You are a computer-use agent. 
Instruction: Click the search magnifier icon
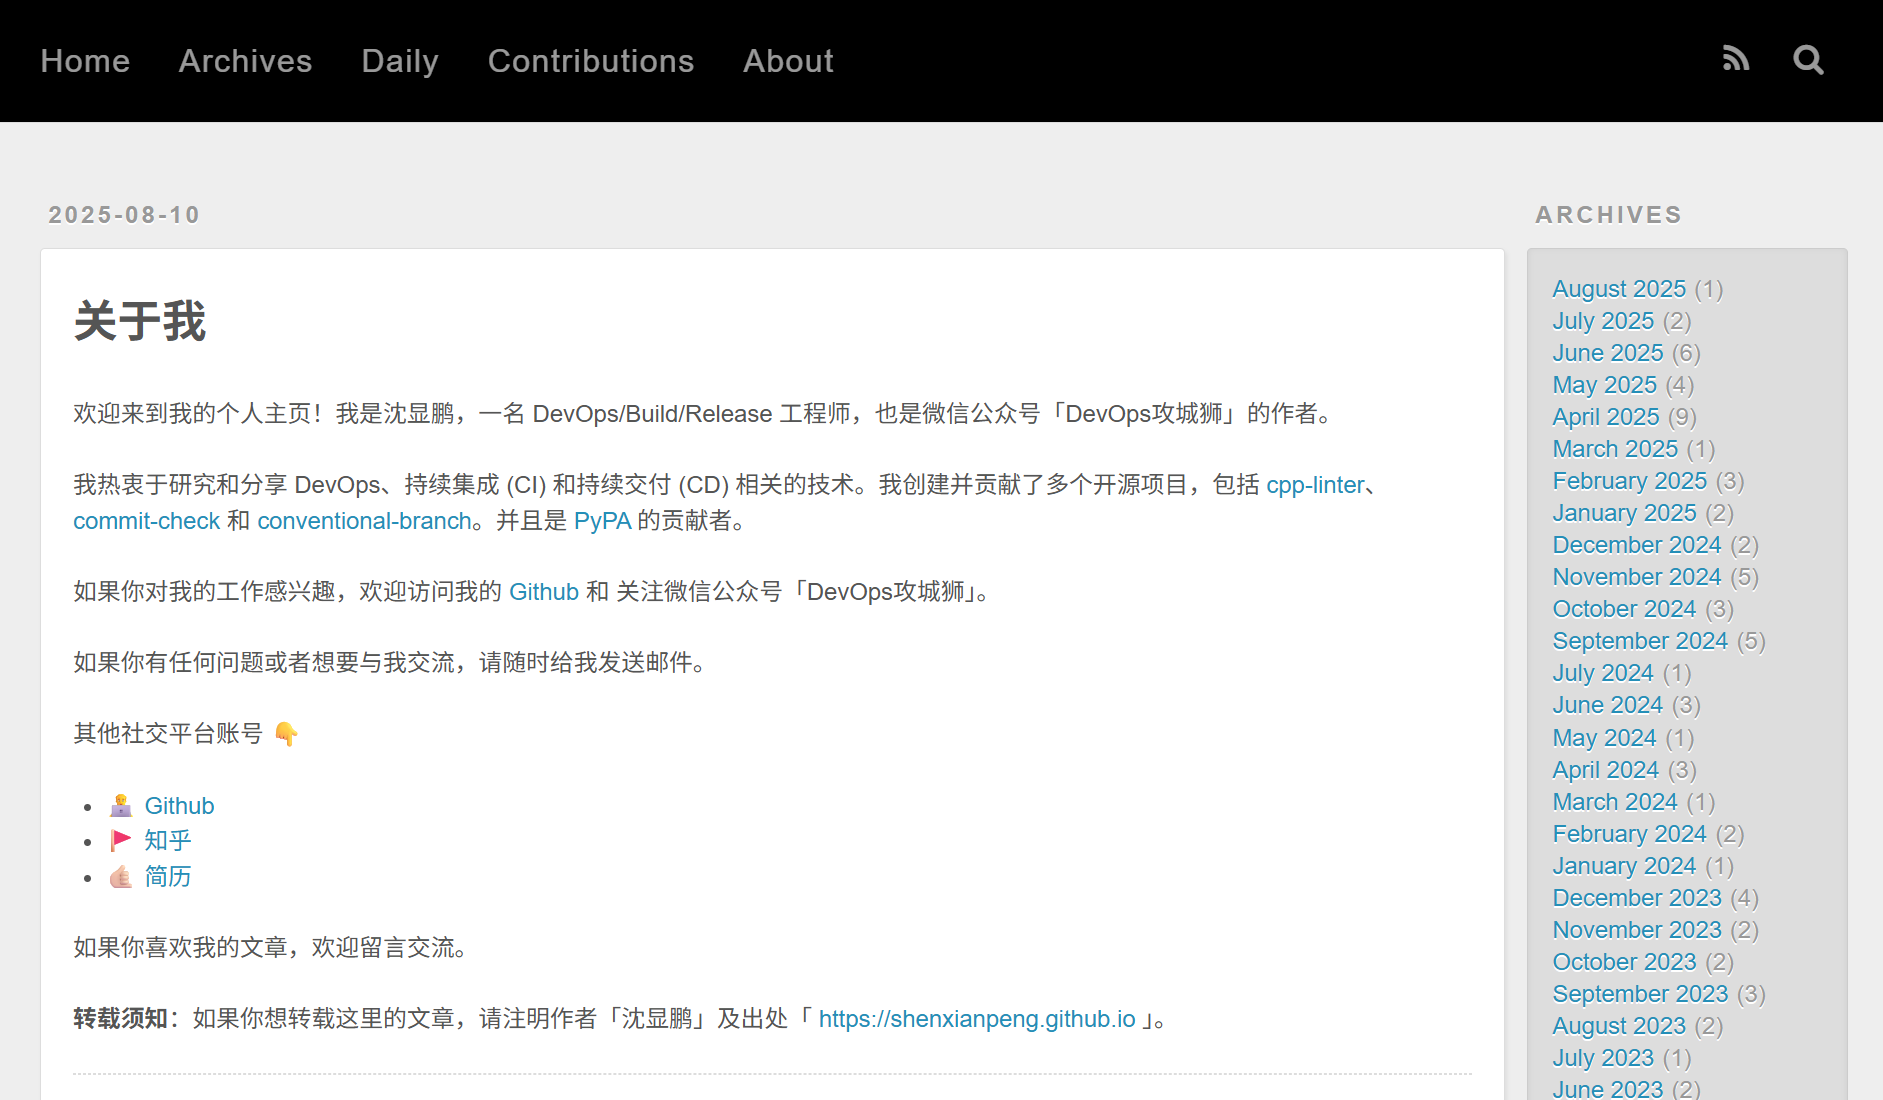pyautogui.click(x=1808, y=60)
